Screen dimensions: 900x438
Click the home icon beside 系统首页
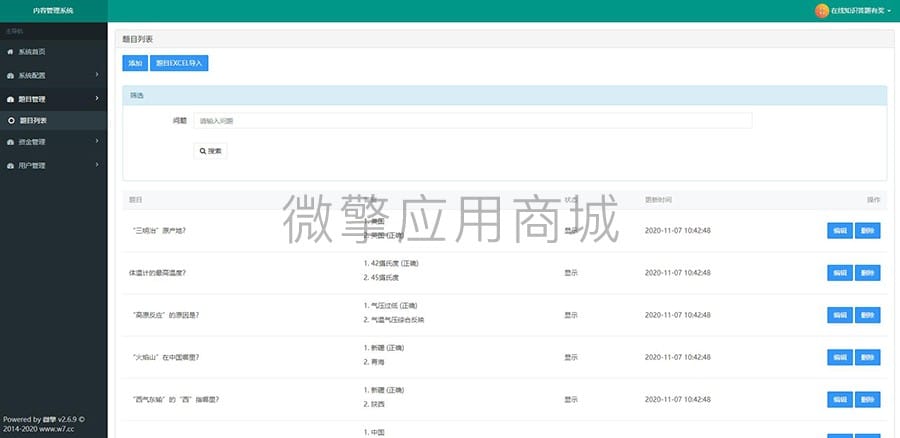[10, 52]
